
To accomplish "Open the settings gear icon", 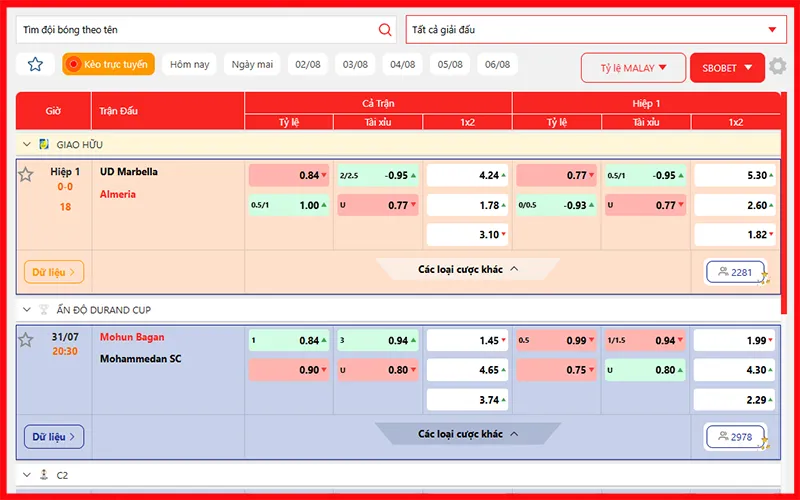I will click(777, 67).
